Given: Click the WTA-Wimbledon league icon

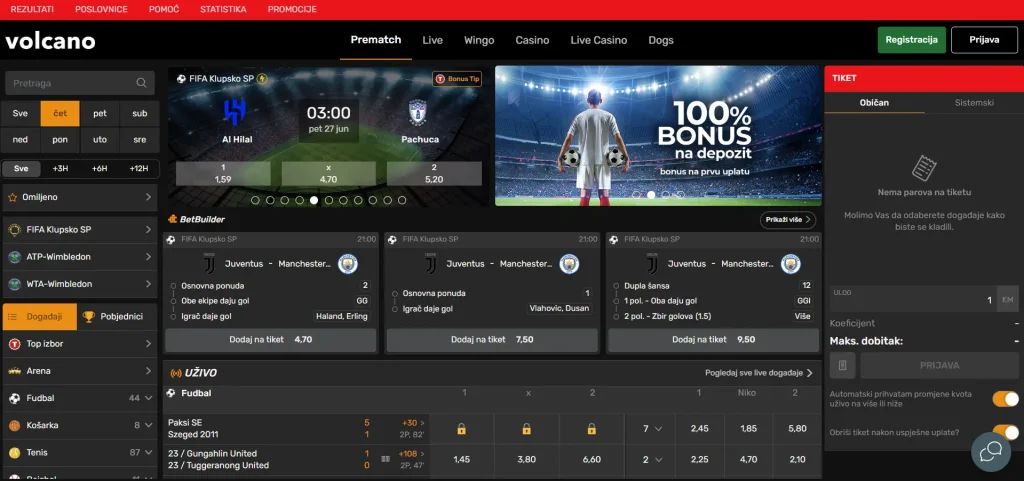Looking at the screenshot, I should [x=14, y=284].
